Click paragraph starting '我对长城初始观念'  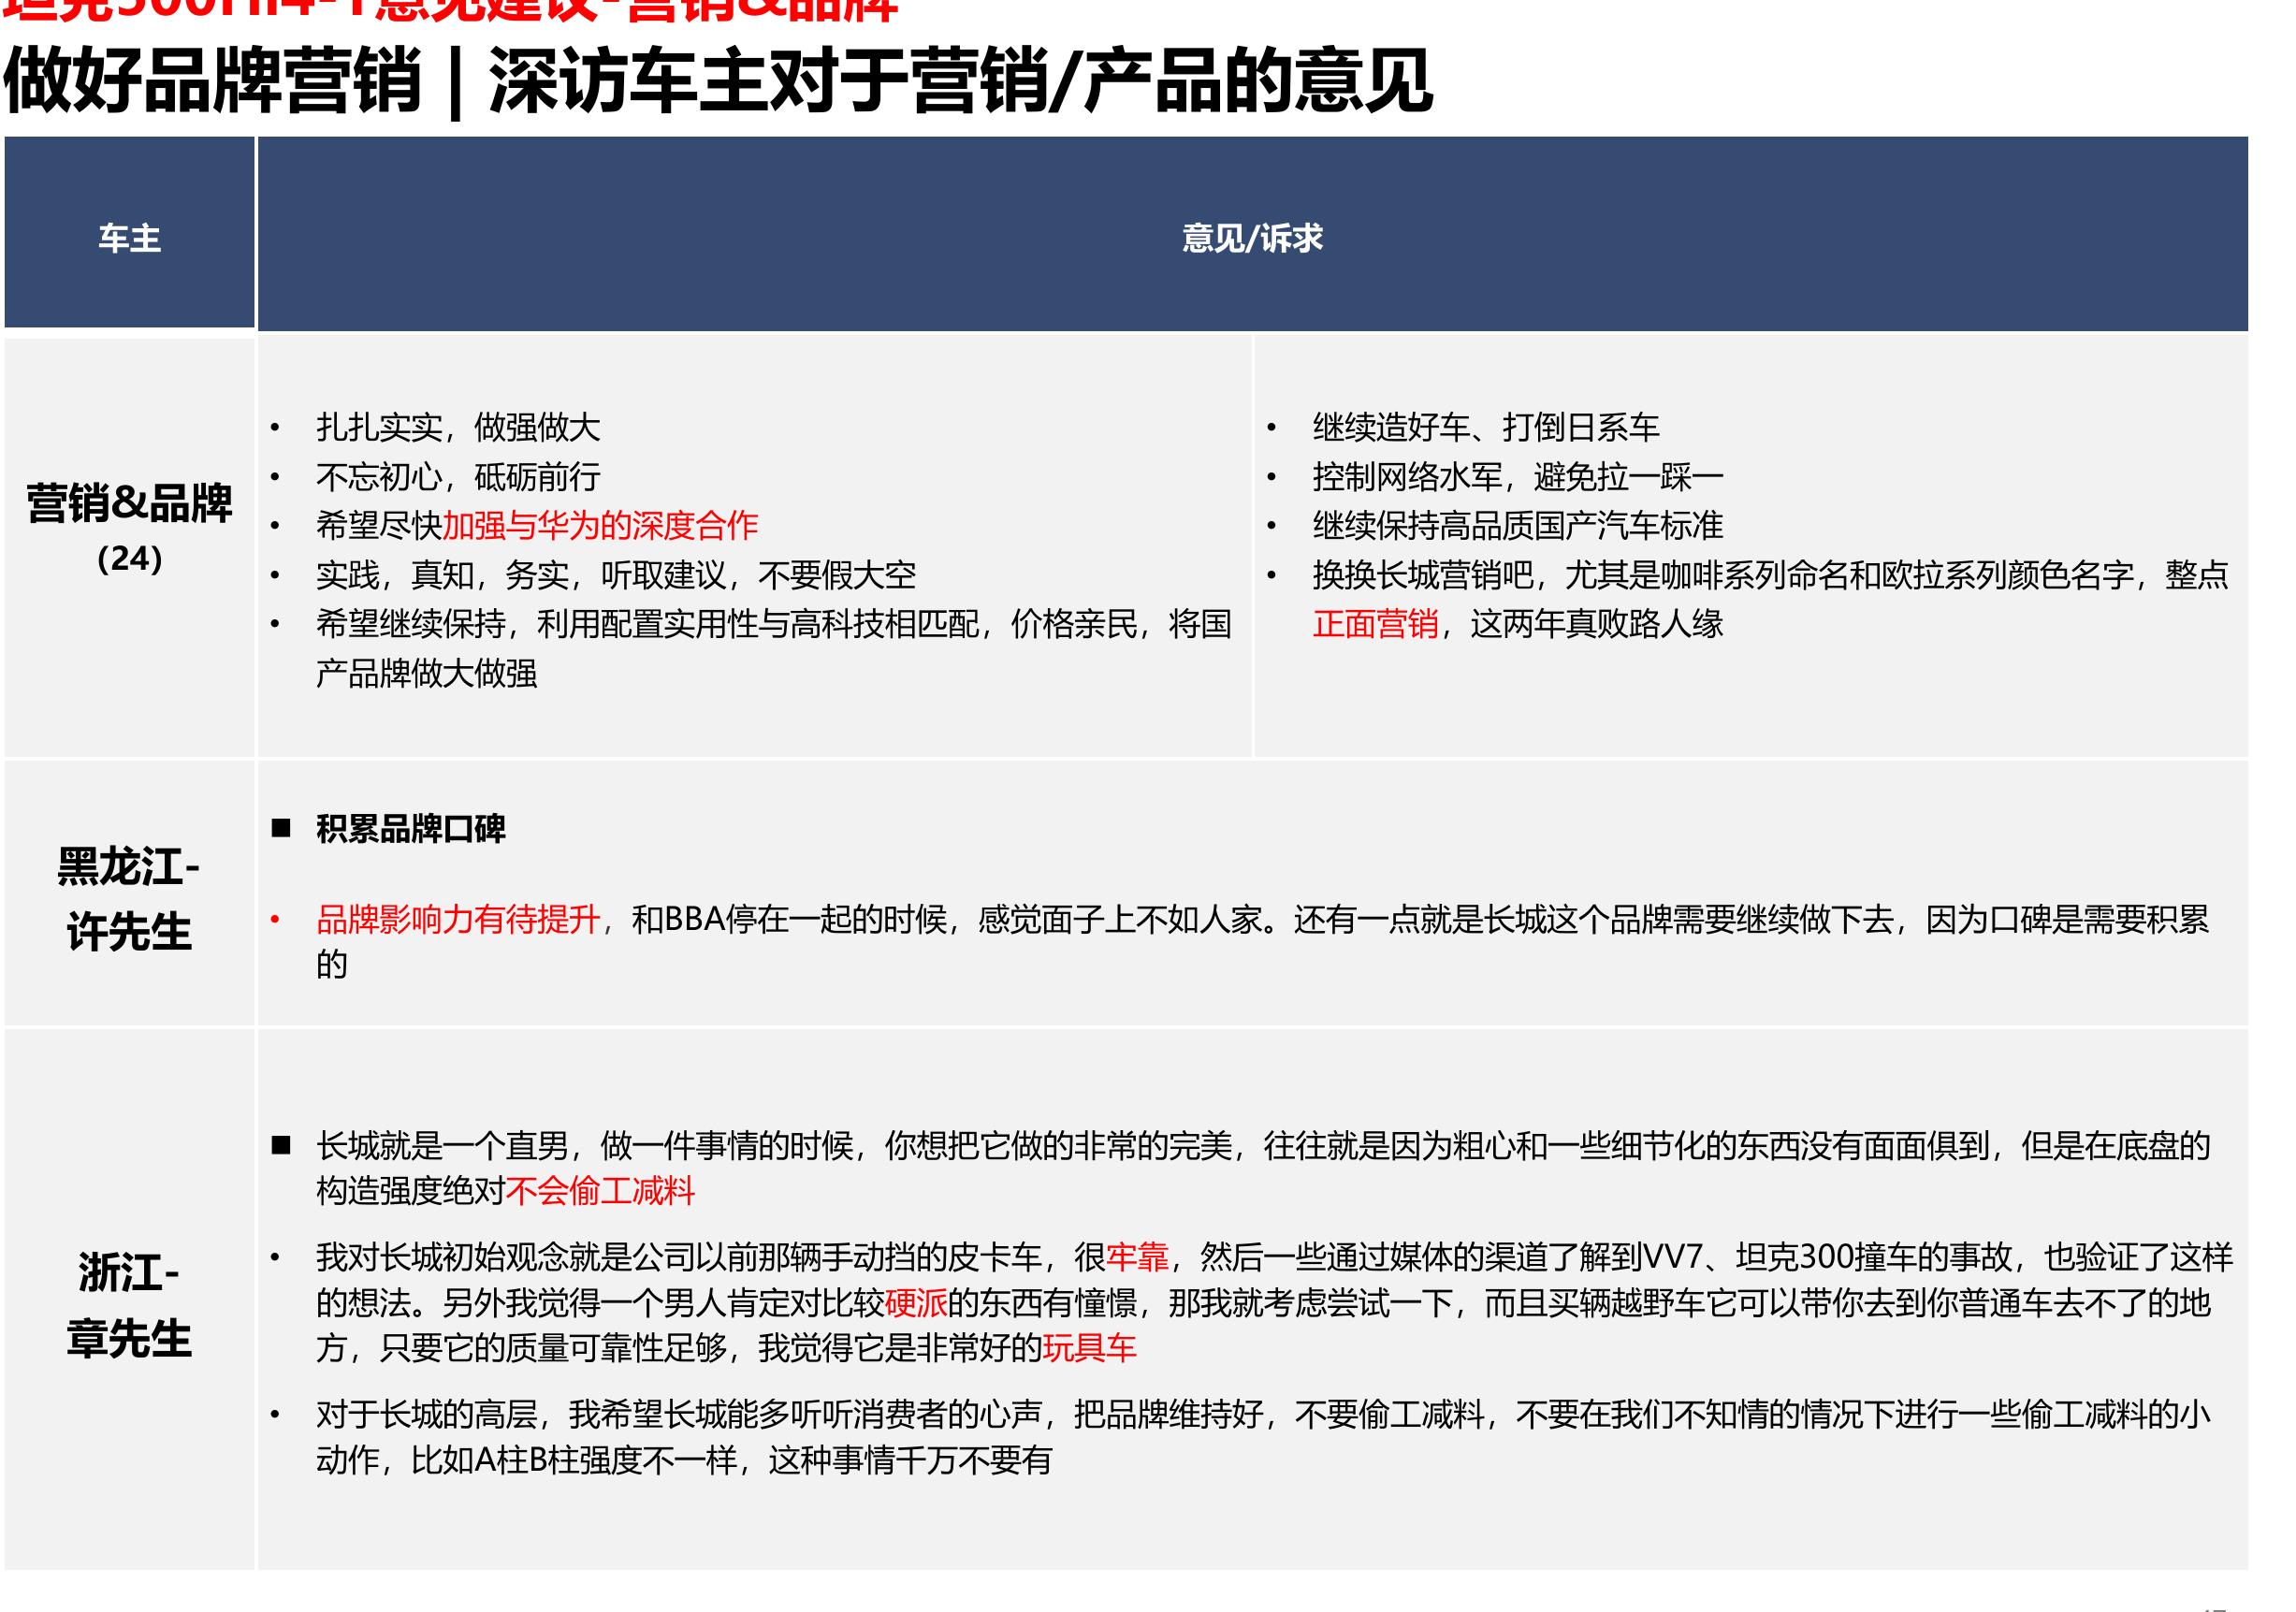tap(1274, 1302)
